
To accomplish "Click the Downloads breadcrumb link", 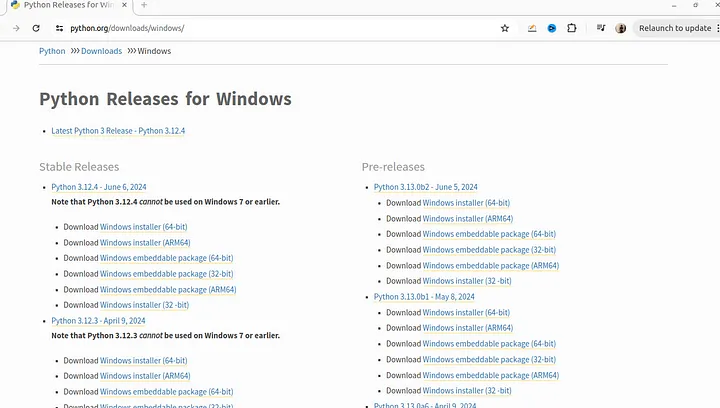I will 101,51.
